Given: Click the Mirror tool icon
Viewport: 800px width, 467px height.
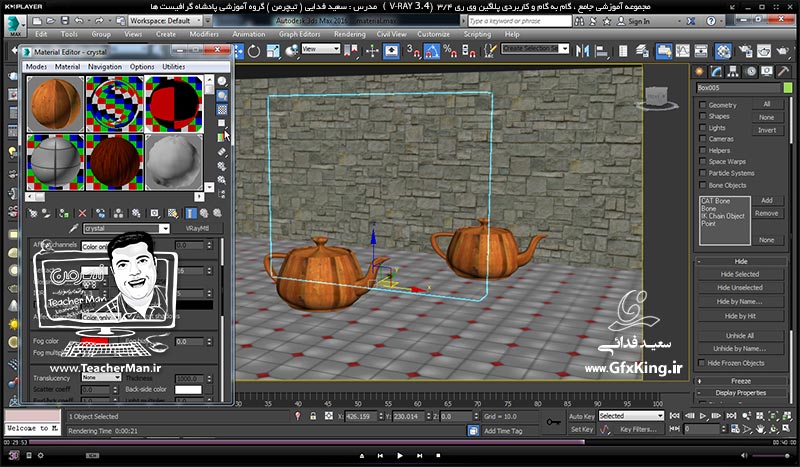Looking at the screenshot, I should click(x=582, y=51).
